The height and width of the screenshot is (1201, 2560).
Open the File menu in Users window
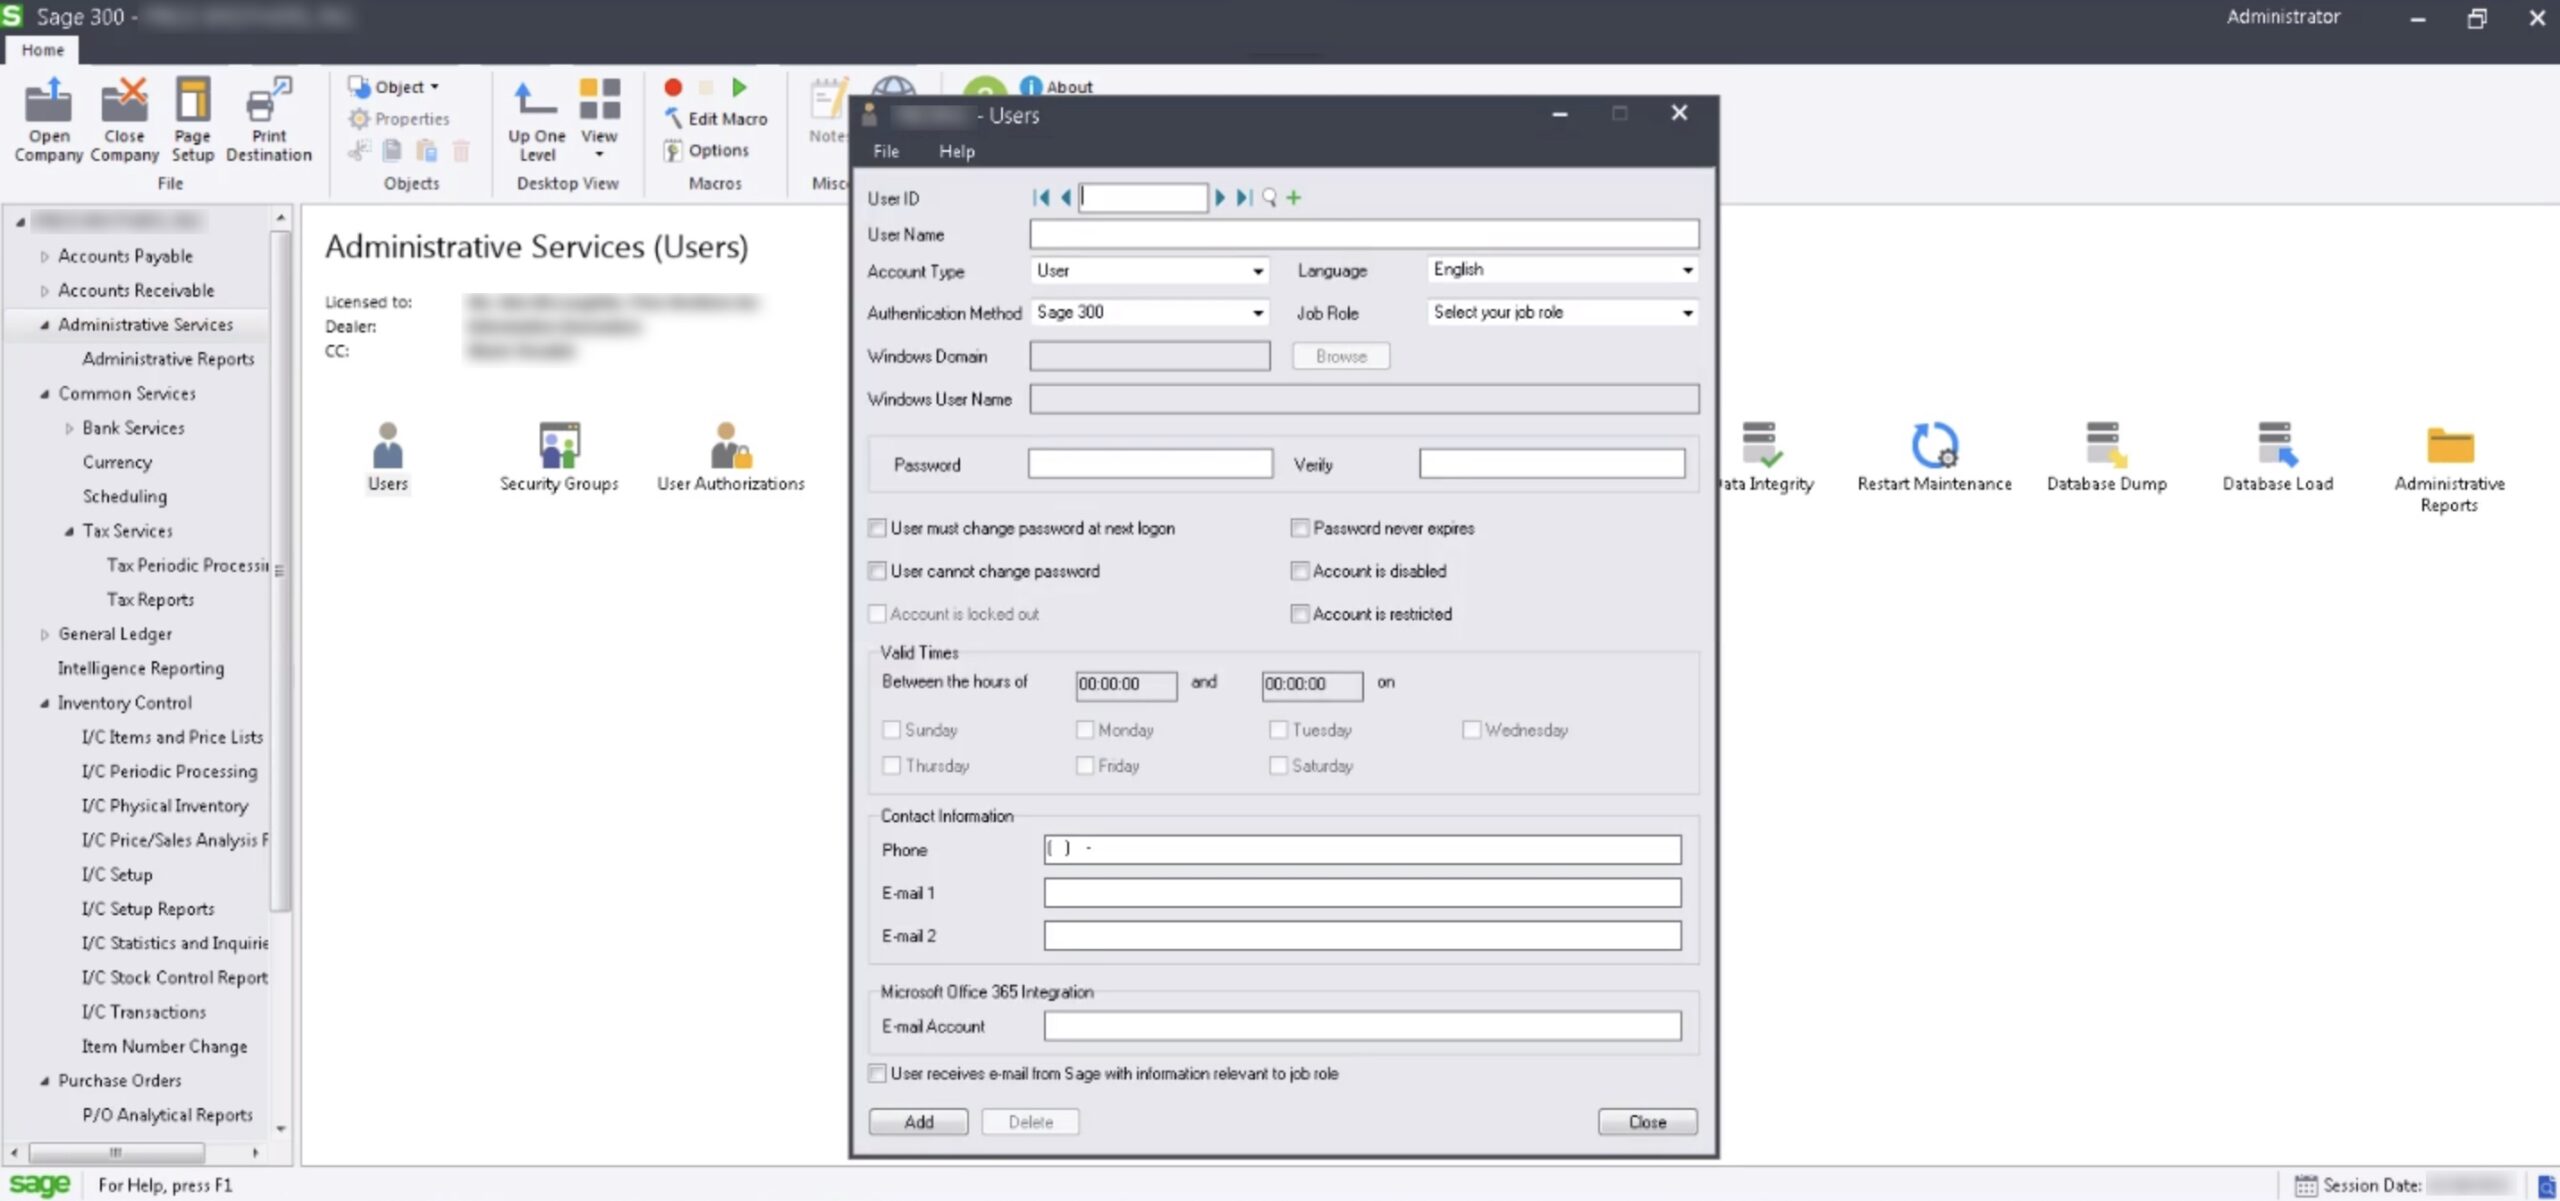[x=885, y=152]
